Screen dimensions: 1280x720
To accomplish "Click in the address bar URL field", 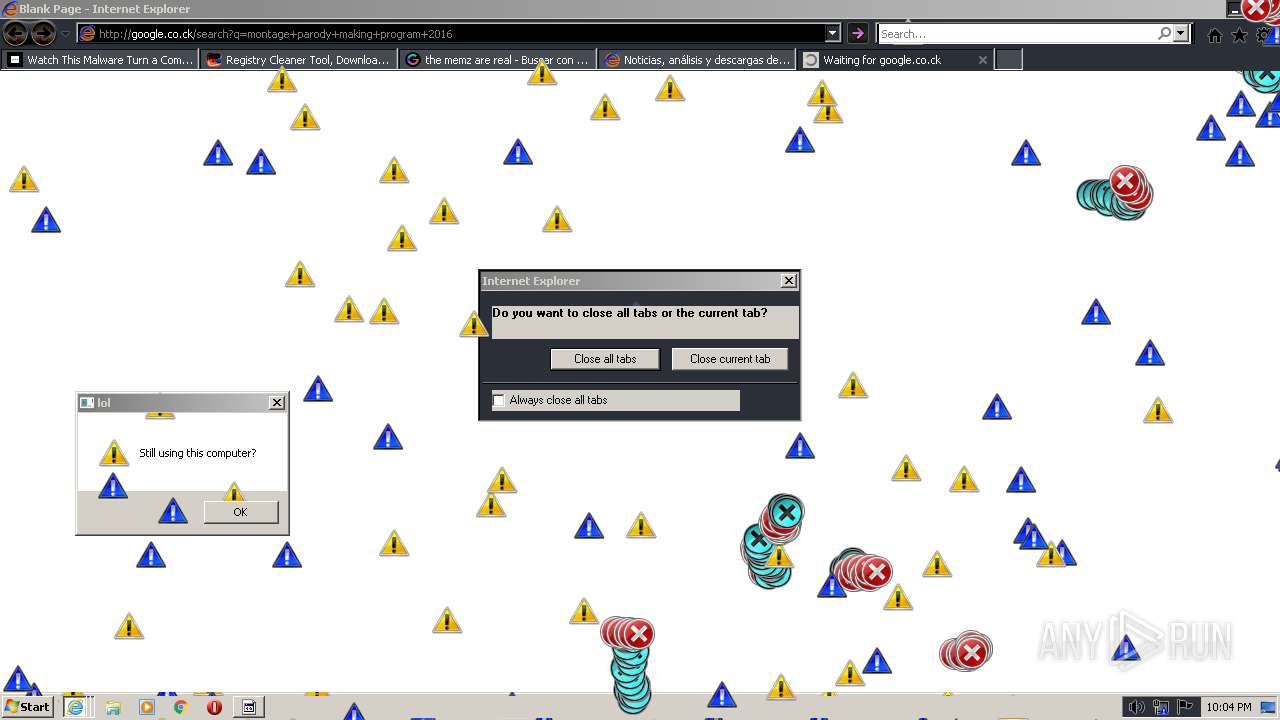I will pos(460,34).
